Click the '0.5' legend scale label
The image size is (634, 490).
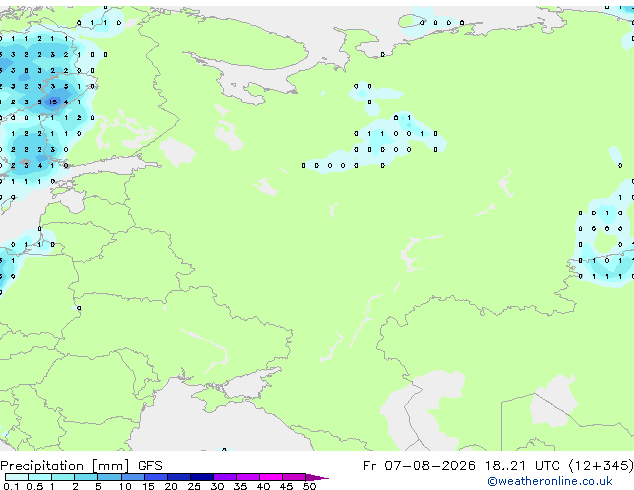pos(34,486)
